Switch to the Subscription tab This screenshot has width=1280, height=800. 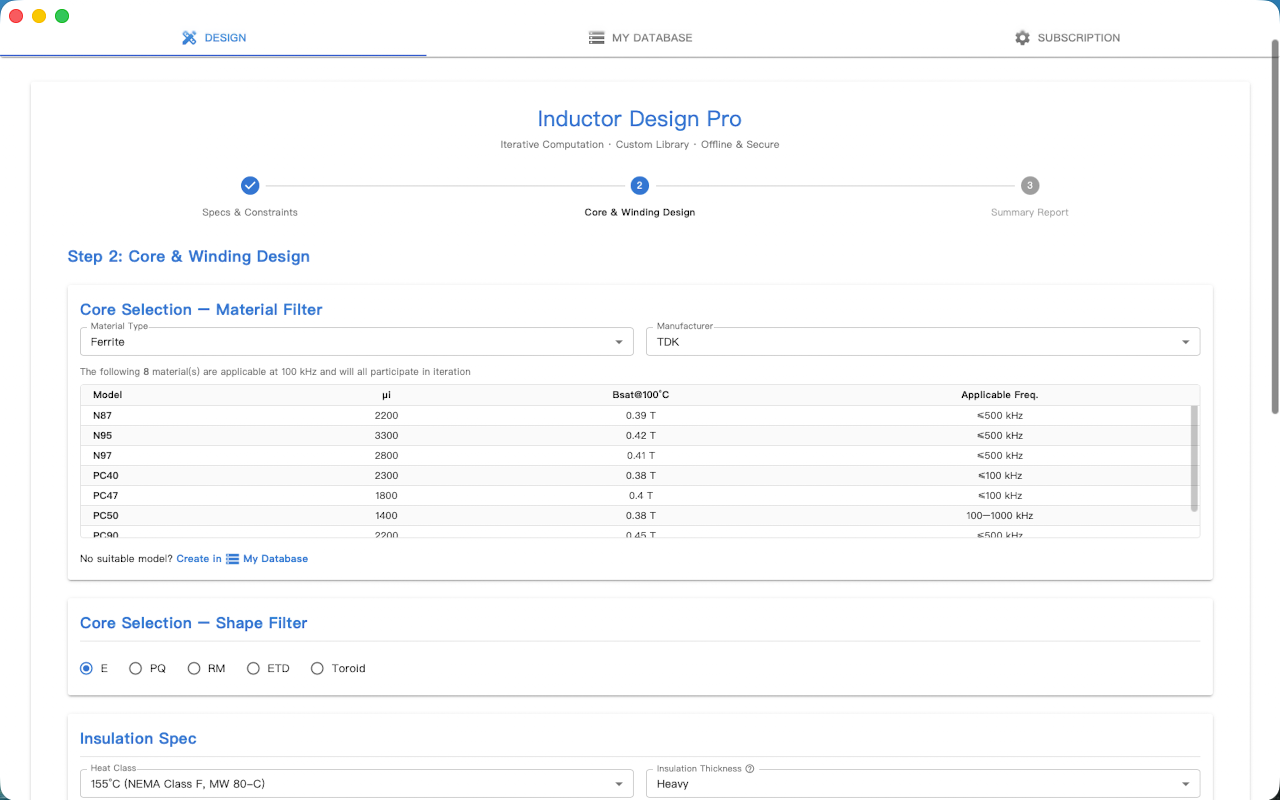pyautogui.click(x=1066, y=38)
